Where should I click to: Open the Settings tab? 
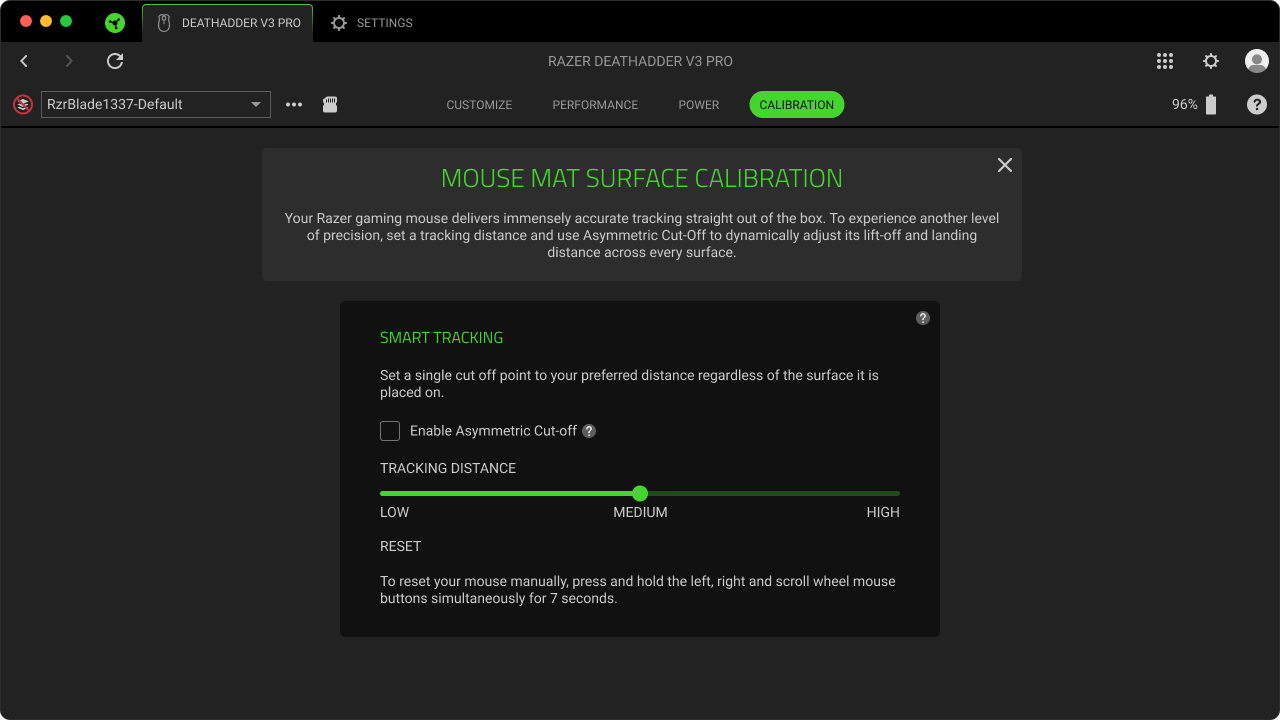pyautogui.click(x=371, y=22)
